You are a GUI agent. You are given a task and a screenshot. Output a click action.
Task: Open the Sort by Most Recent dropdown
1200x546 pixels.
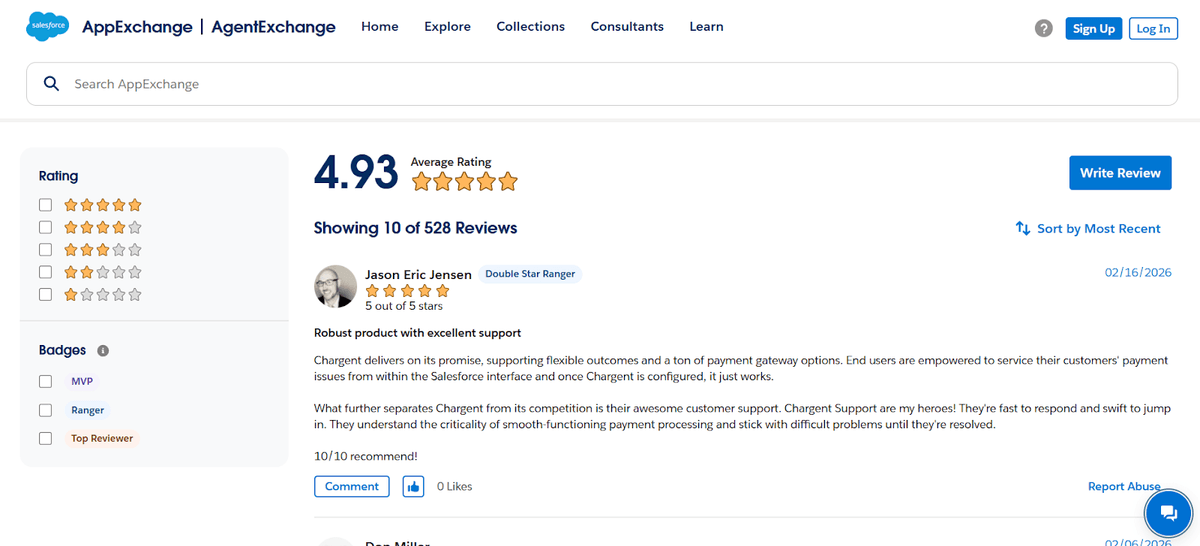point(1098,228)
